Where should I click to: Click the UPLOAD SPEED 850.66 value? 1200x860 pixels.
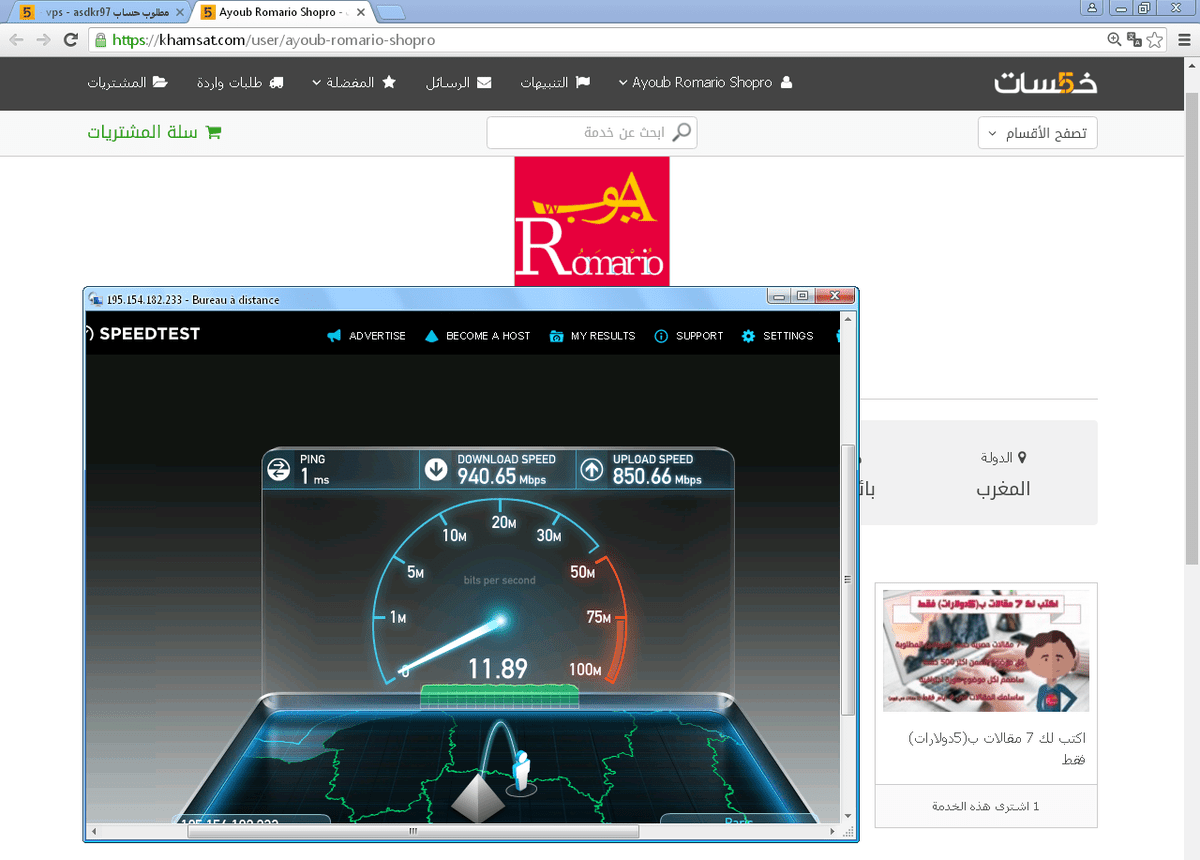[x=657, y=478]
